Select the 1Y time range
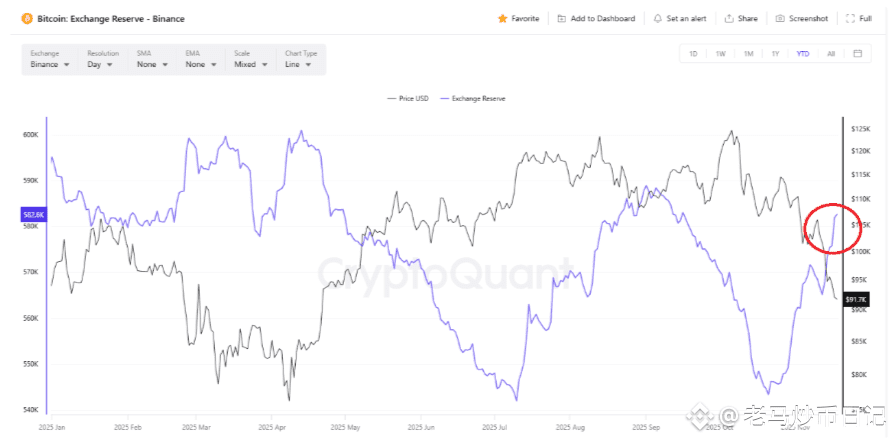The height and width of the screenshot is (442, 895). pyautogui.click(x=775, y=53)
